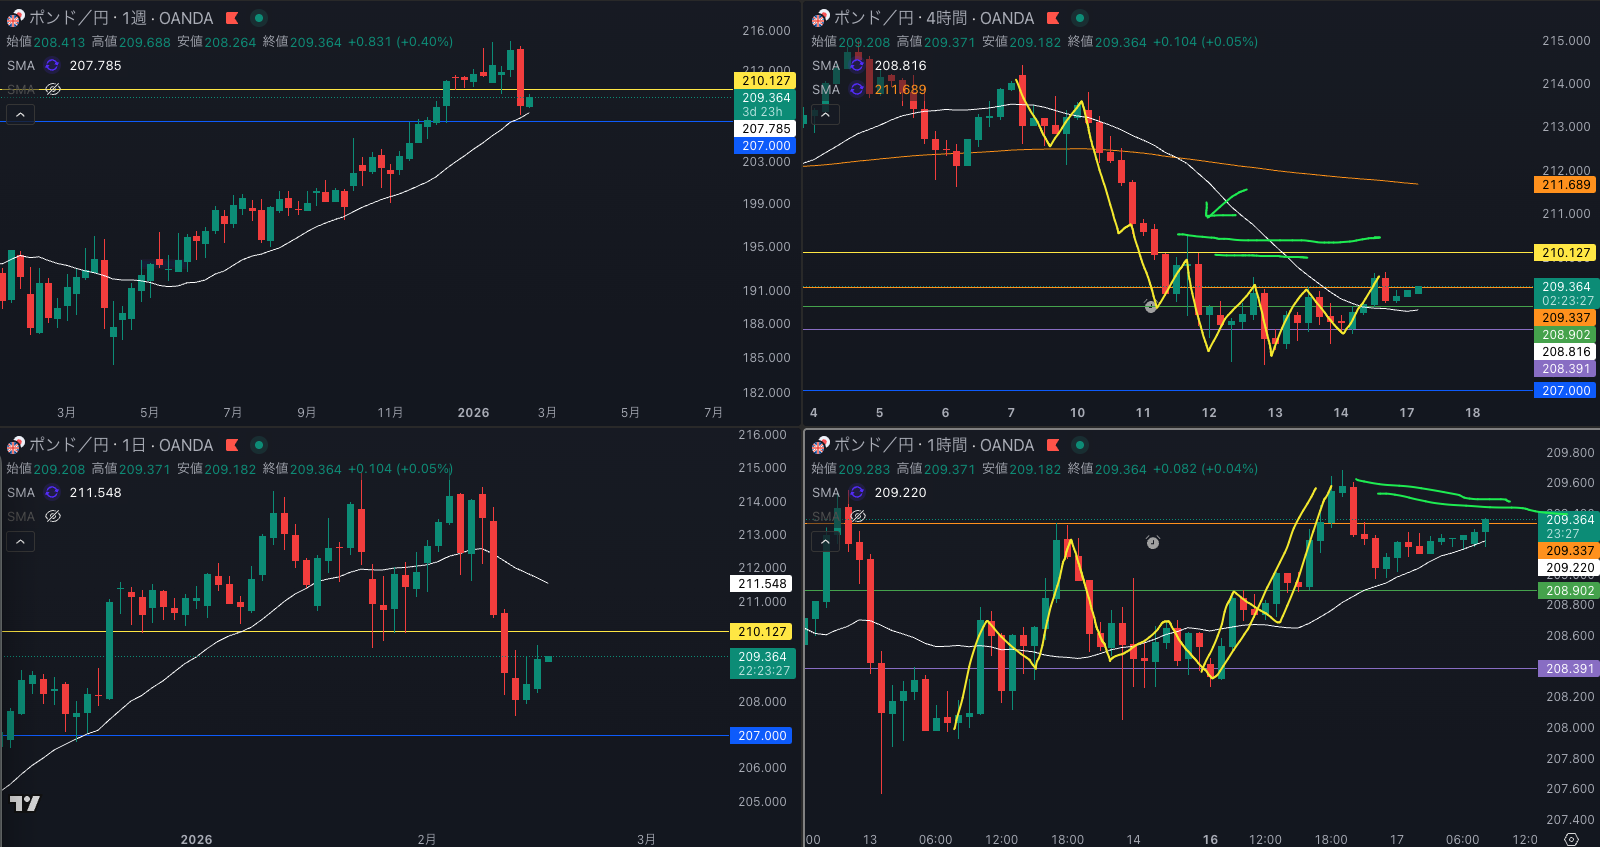Click the red flag icon on 4-hour chart
This screenshot has height=847, width=1600.
point(1053,18)
